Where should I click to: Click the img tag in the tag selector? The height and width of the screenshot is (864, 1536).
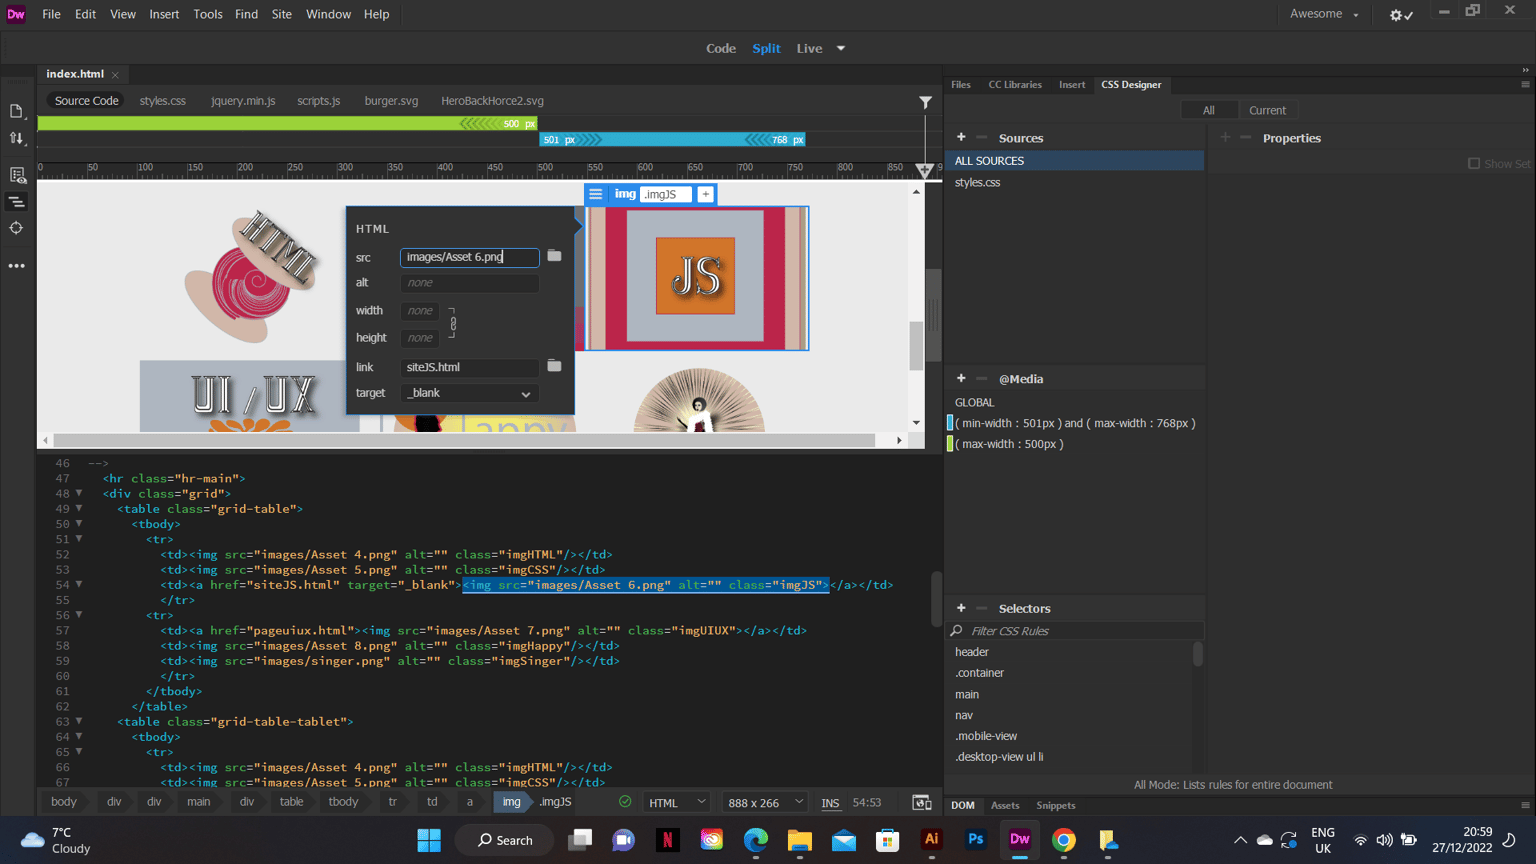click(x=512, y=802)
